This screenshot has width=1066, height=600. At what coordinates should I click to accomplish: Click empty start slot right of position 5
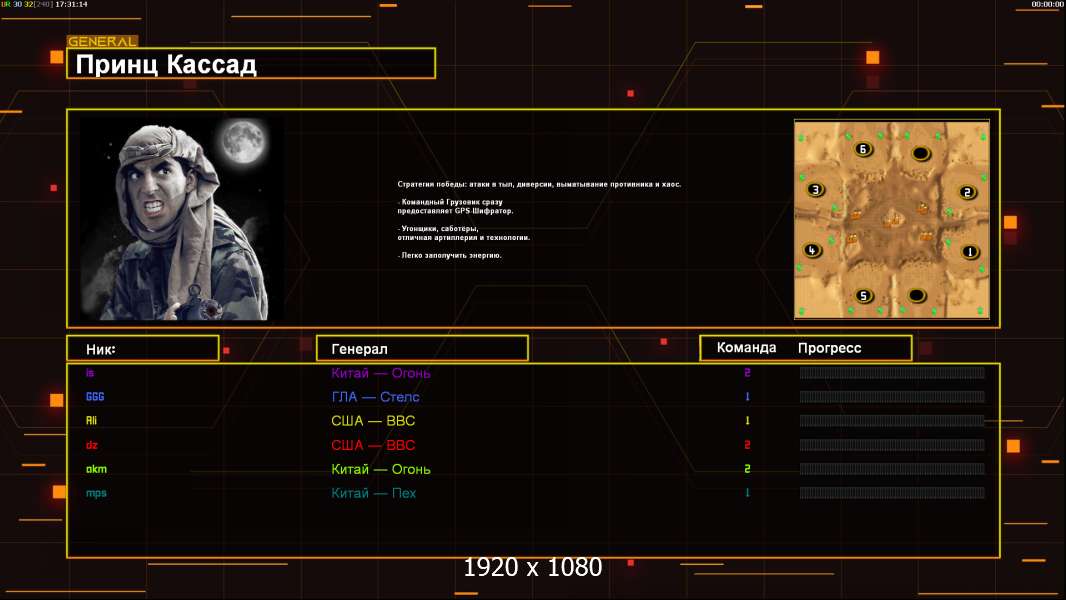pyautogui.click(x=917, y=294)
